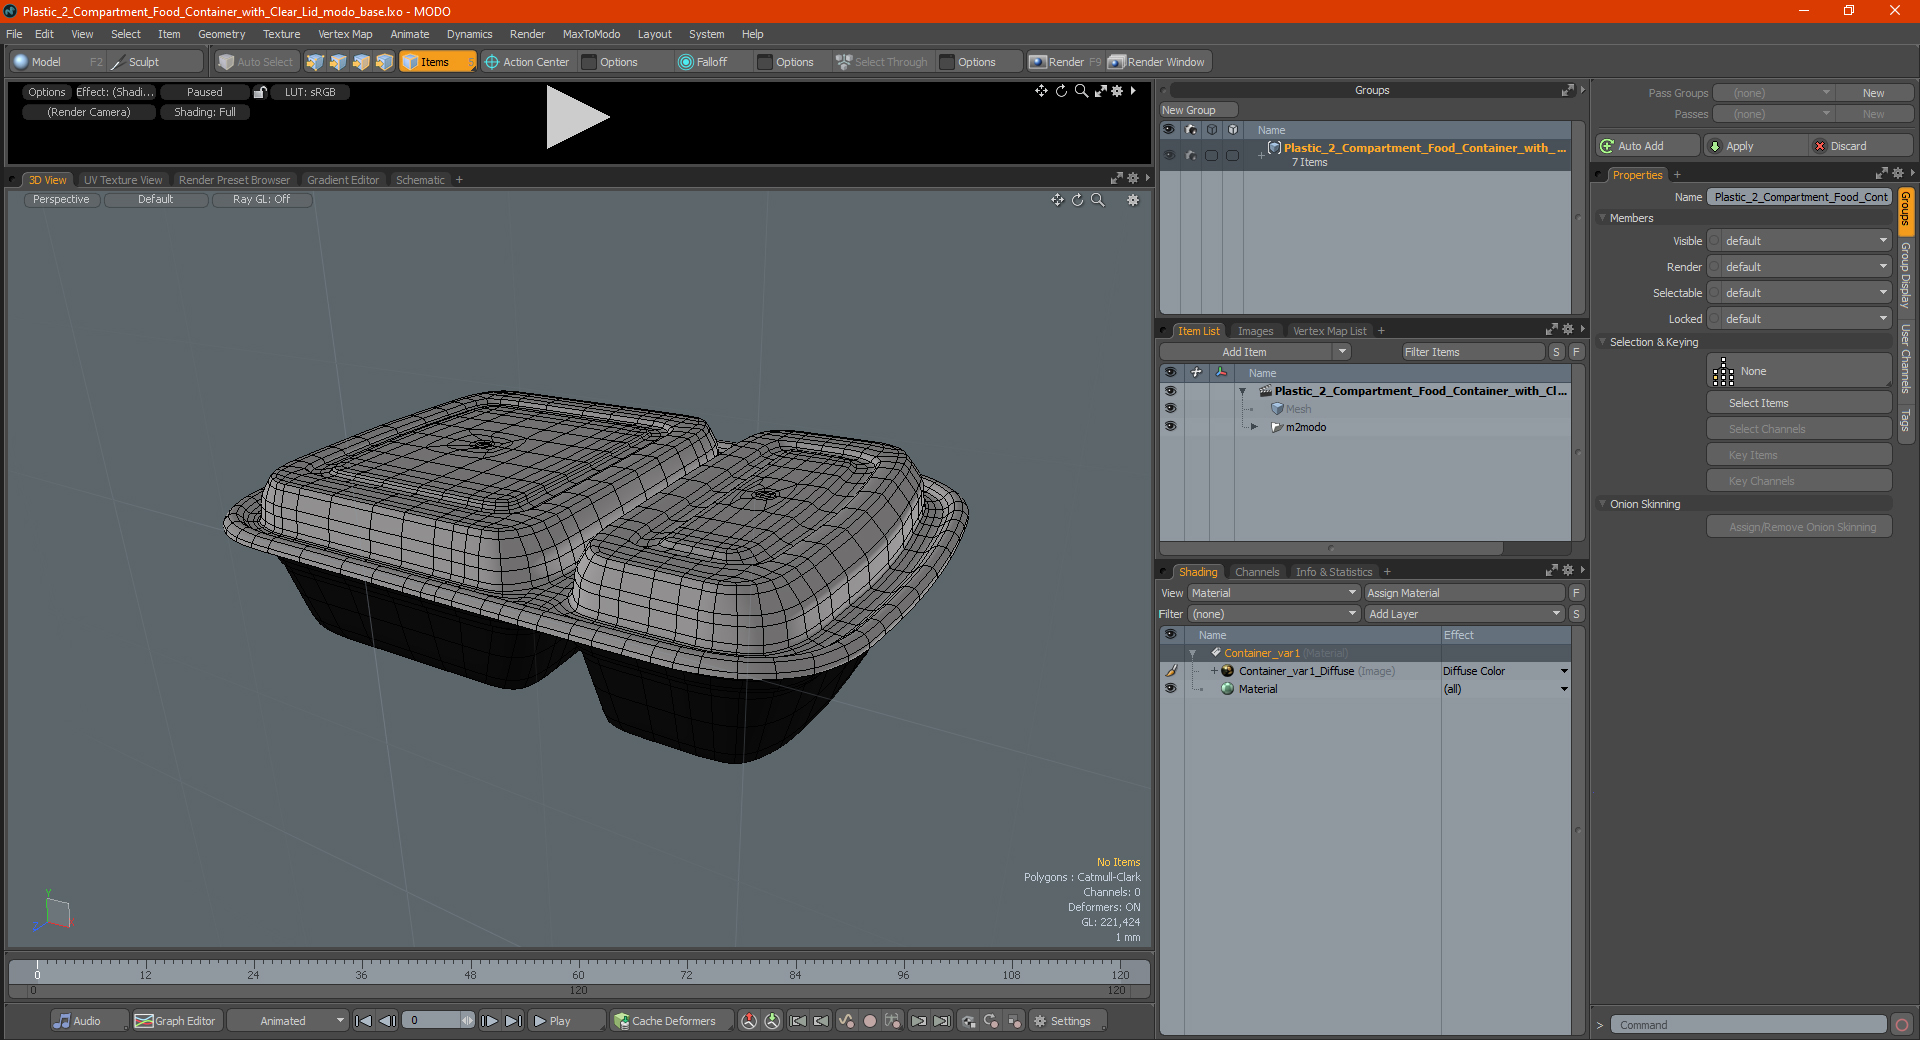Open the MaxToModo menu
The width and height of the screenshot is (1920, 1040).
tap(591, 34)
